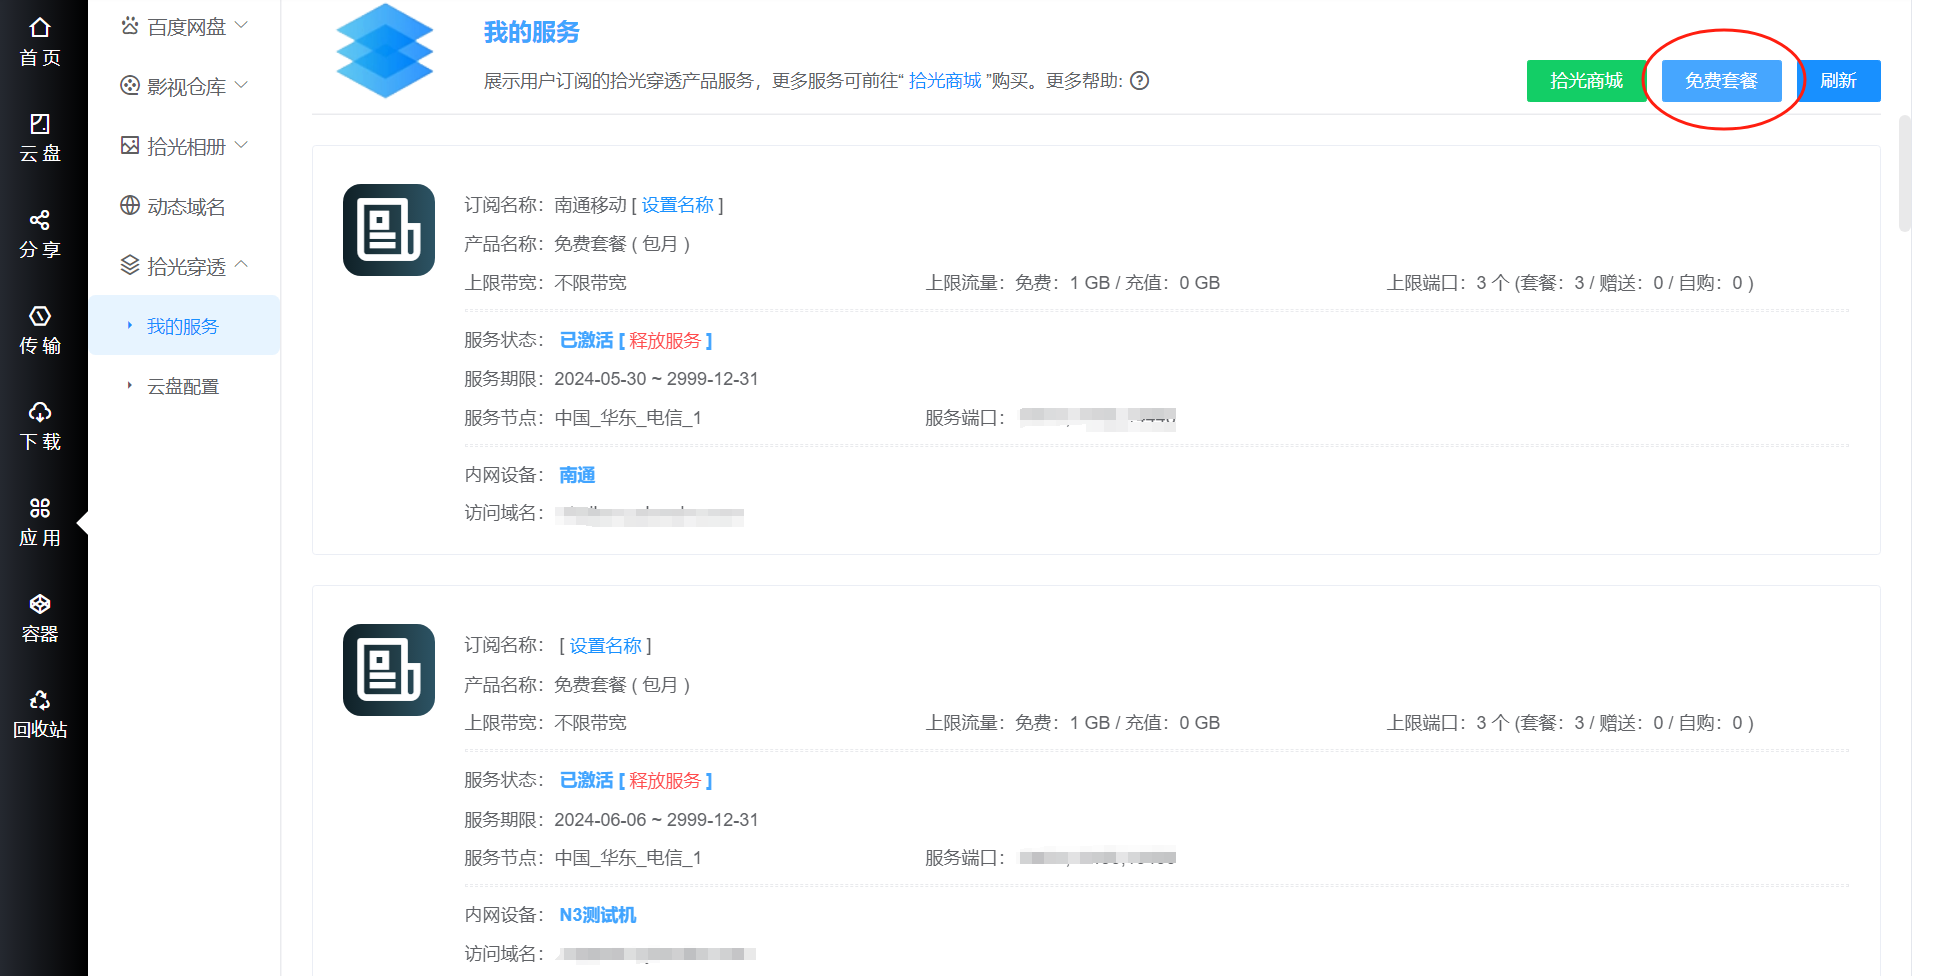The image size is (1942, 976).
Task: Select 我的服务 submenu item
Action: [x=184, y=326]
